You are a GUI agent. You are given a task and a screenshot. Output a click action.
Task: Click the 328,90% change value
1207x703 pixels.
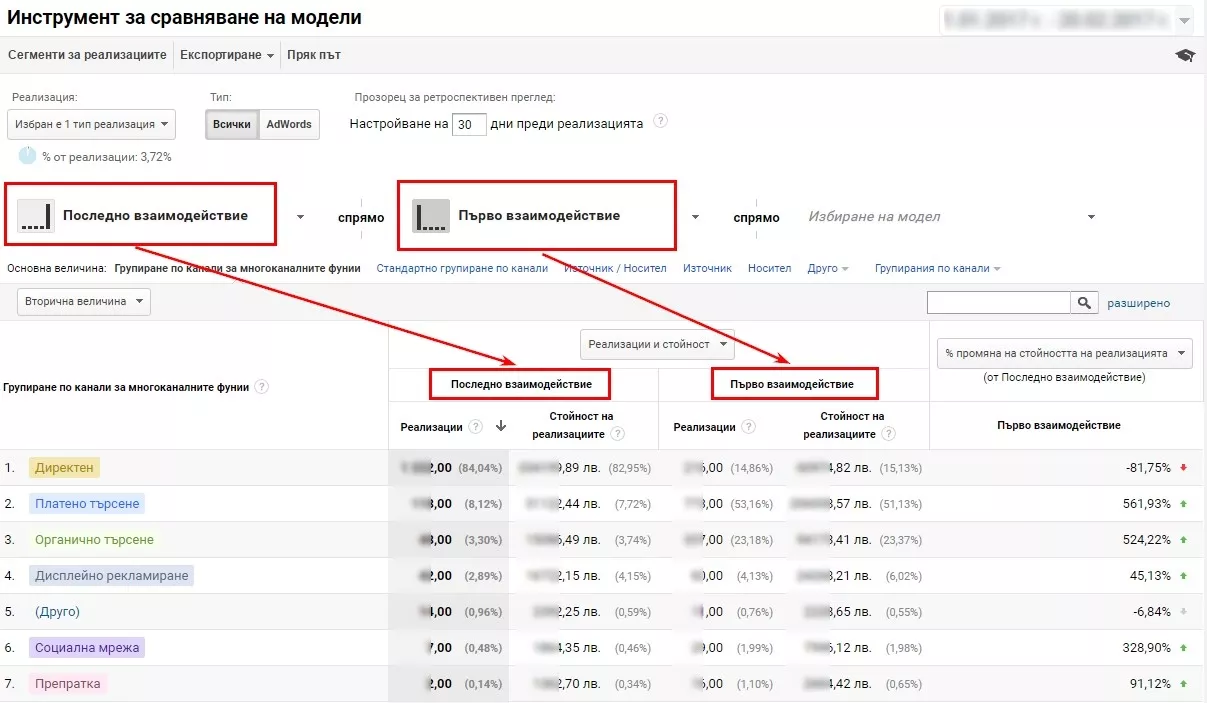pyautogui.click(x=1145, y=647)
